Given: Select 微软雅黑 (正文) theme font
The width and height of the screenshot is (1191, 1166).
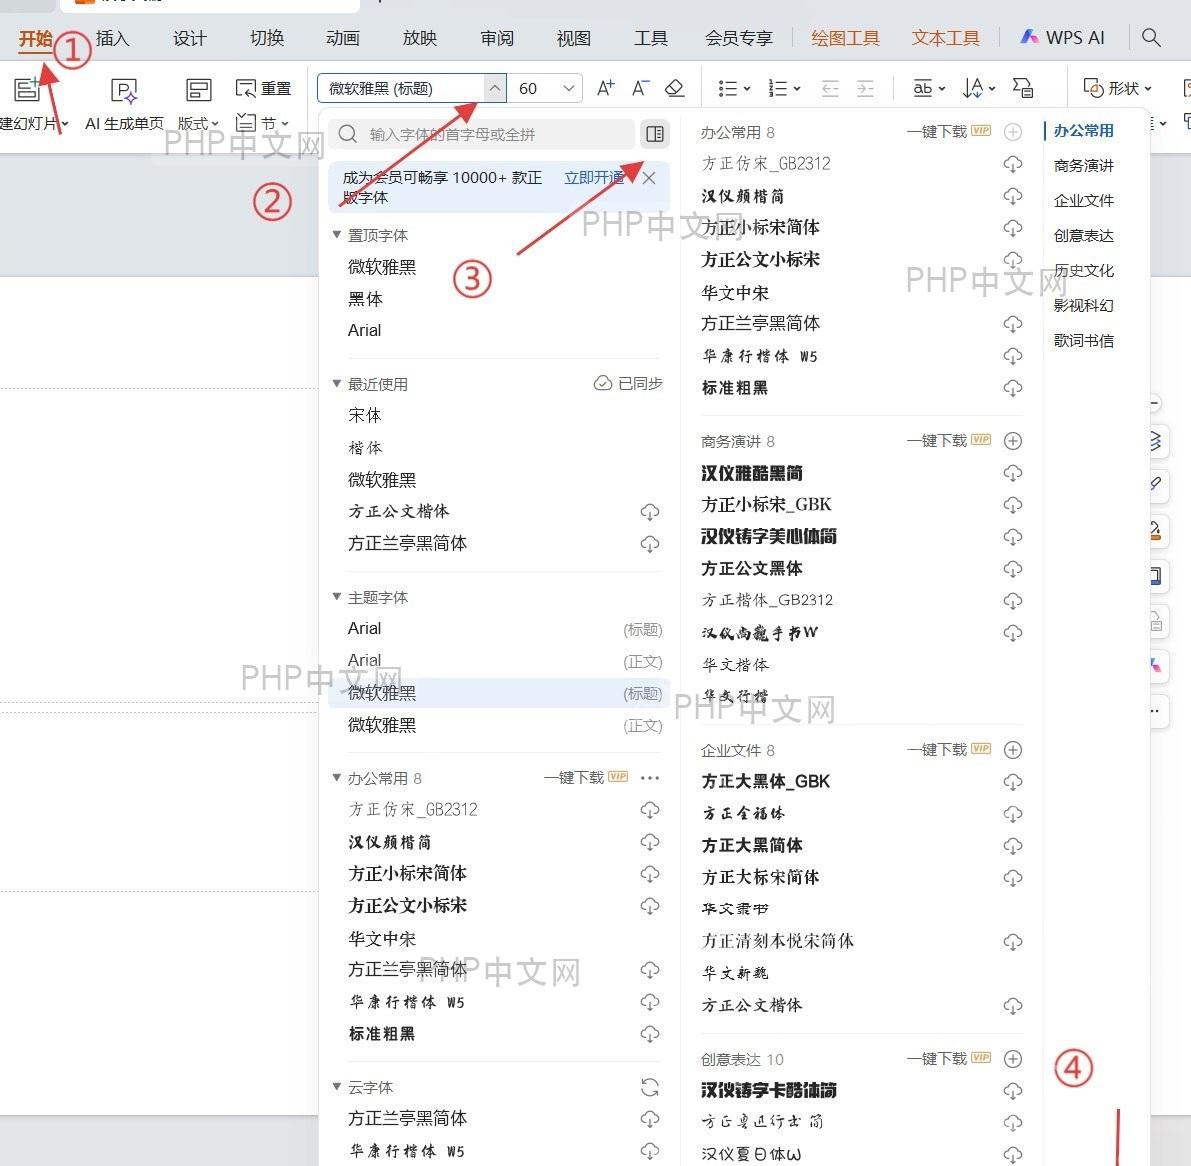Looking at the screenshot, I should (x=499, y=725).
